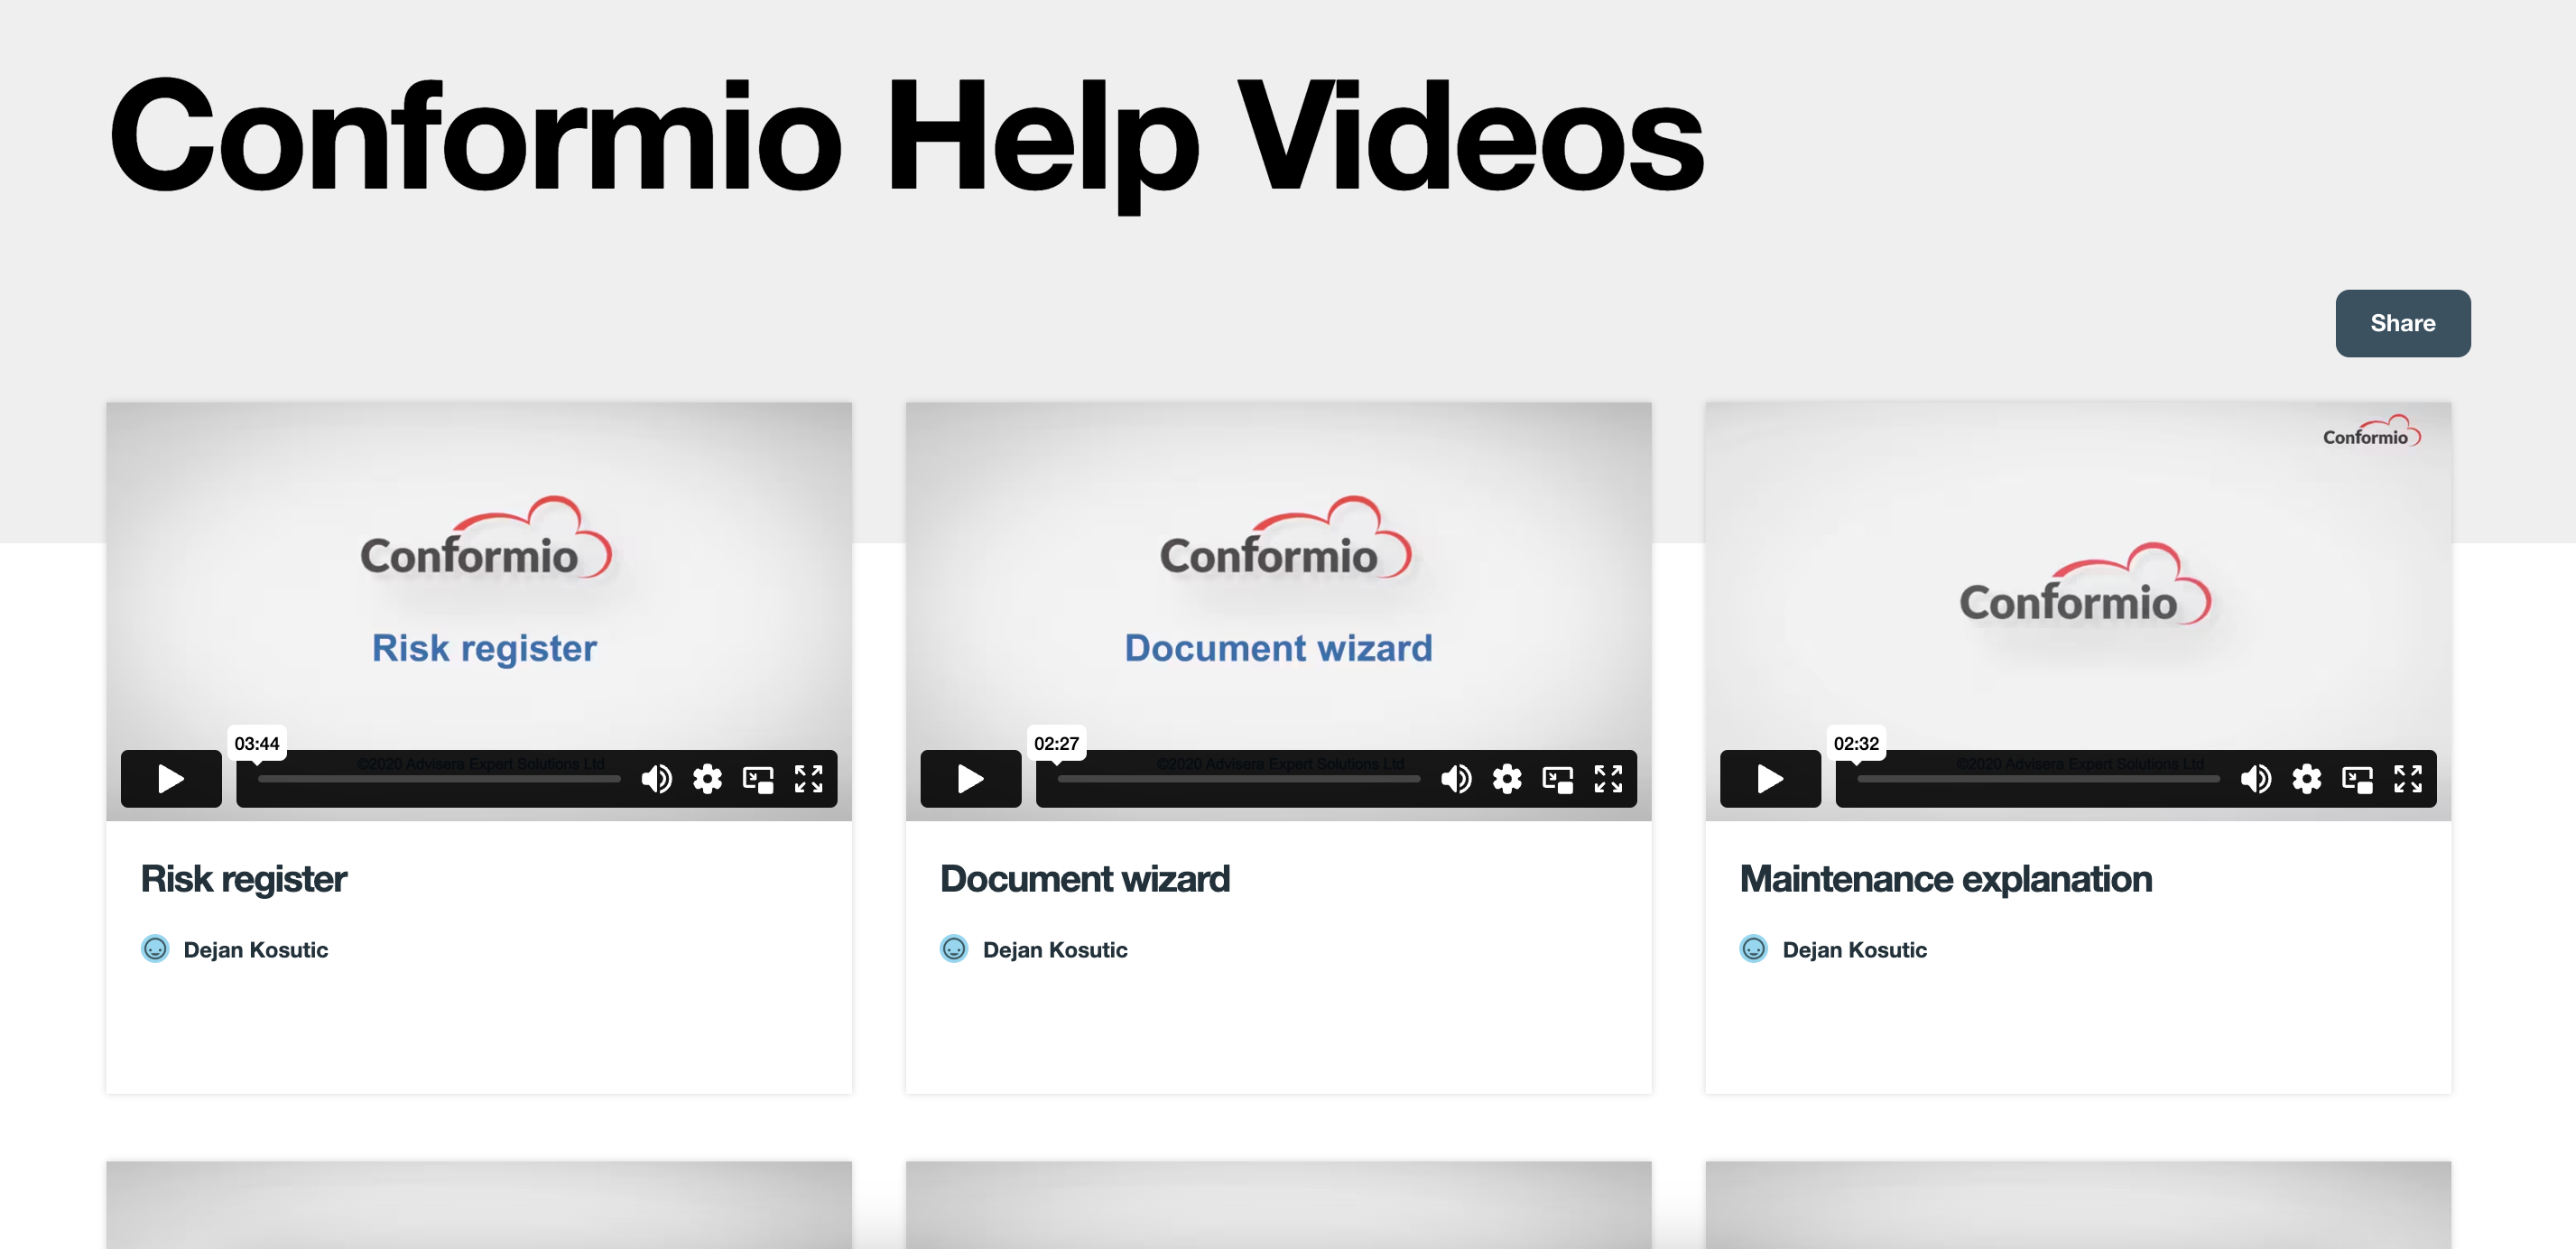This screenshot has height=1249, width=2576.
Task: Enter fullscreen on the Document wizard video
Action: (1608, 779)
